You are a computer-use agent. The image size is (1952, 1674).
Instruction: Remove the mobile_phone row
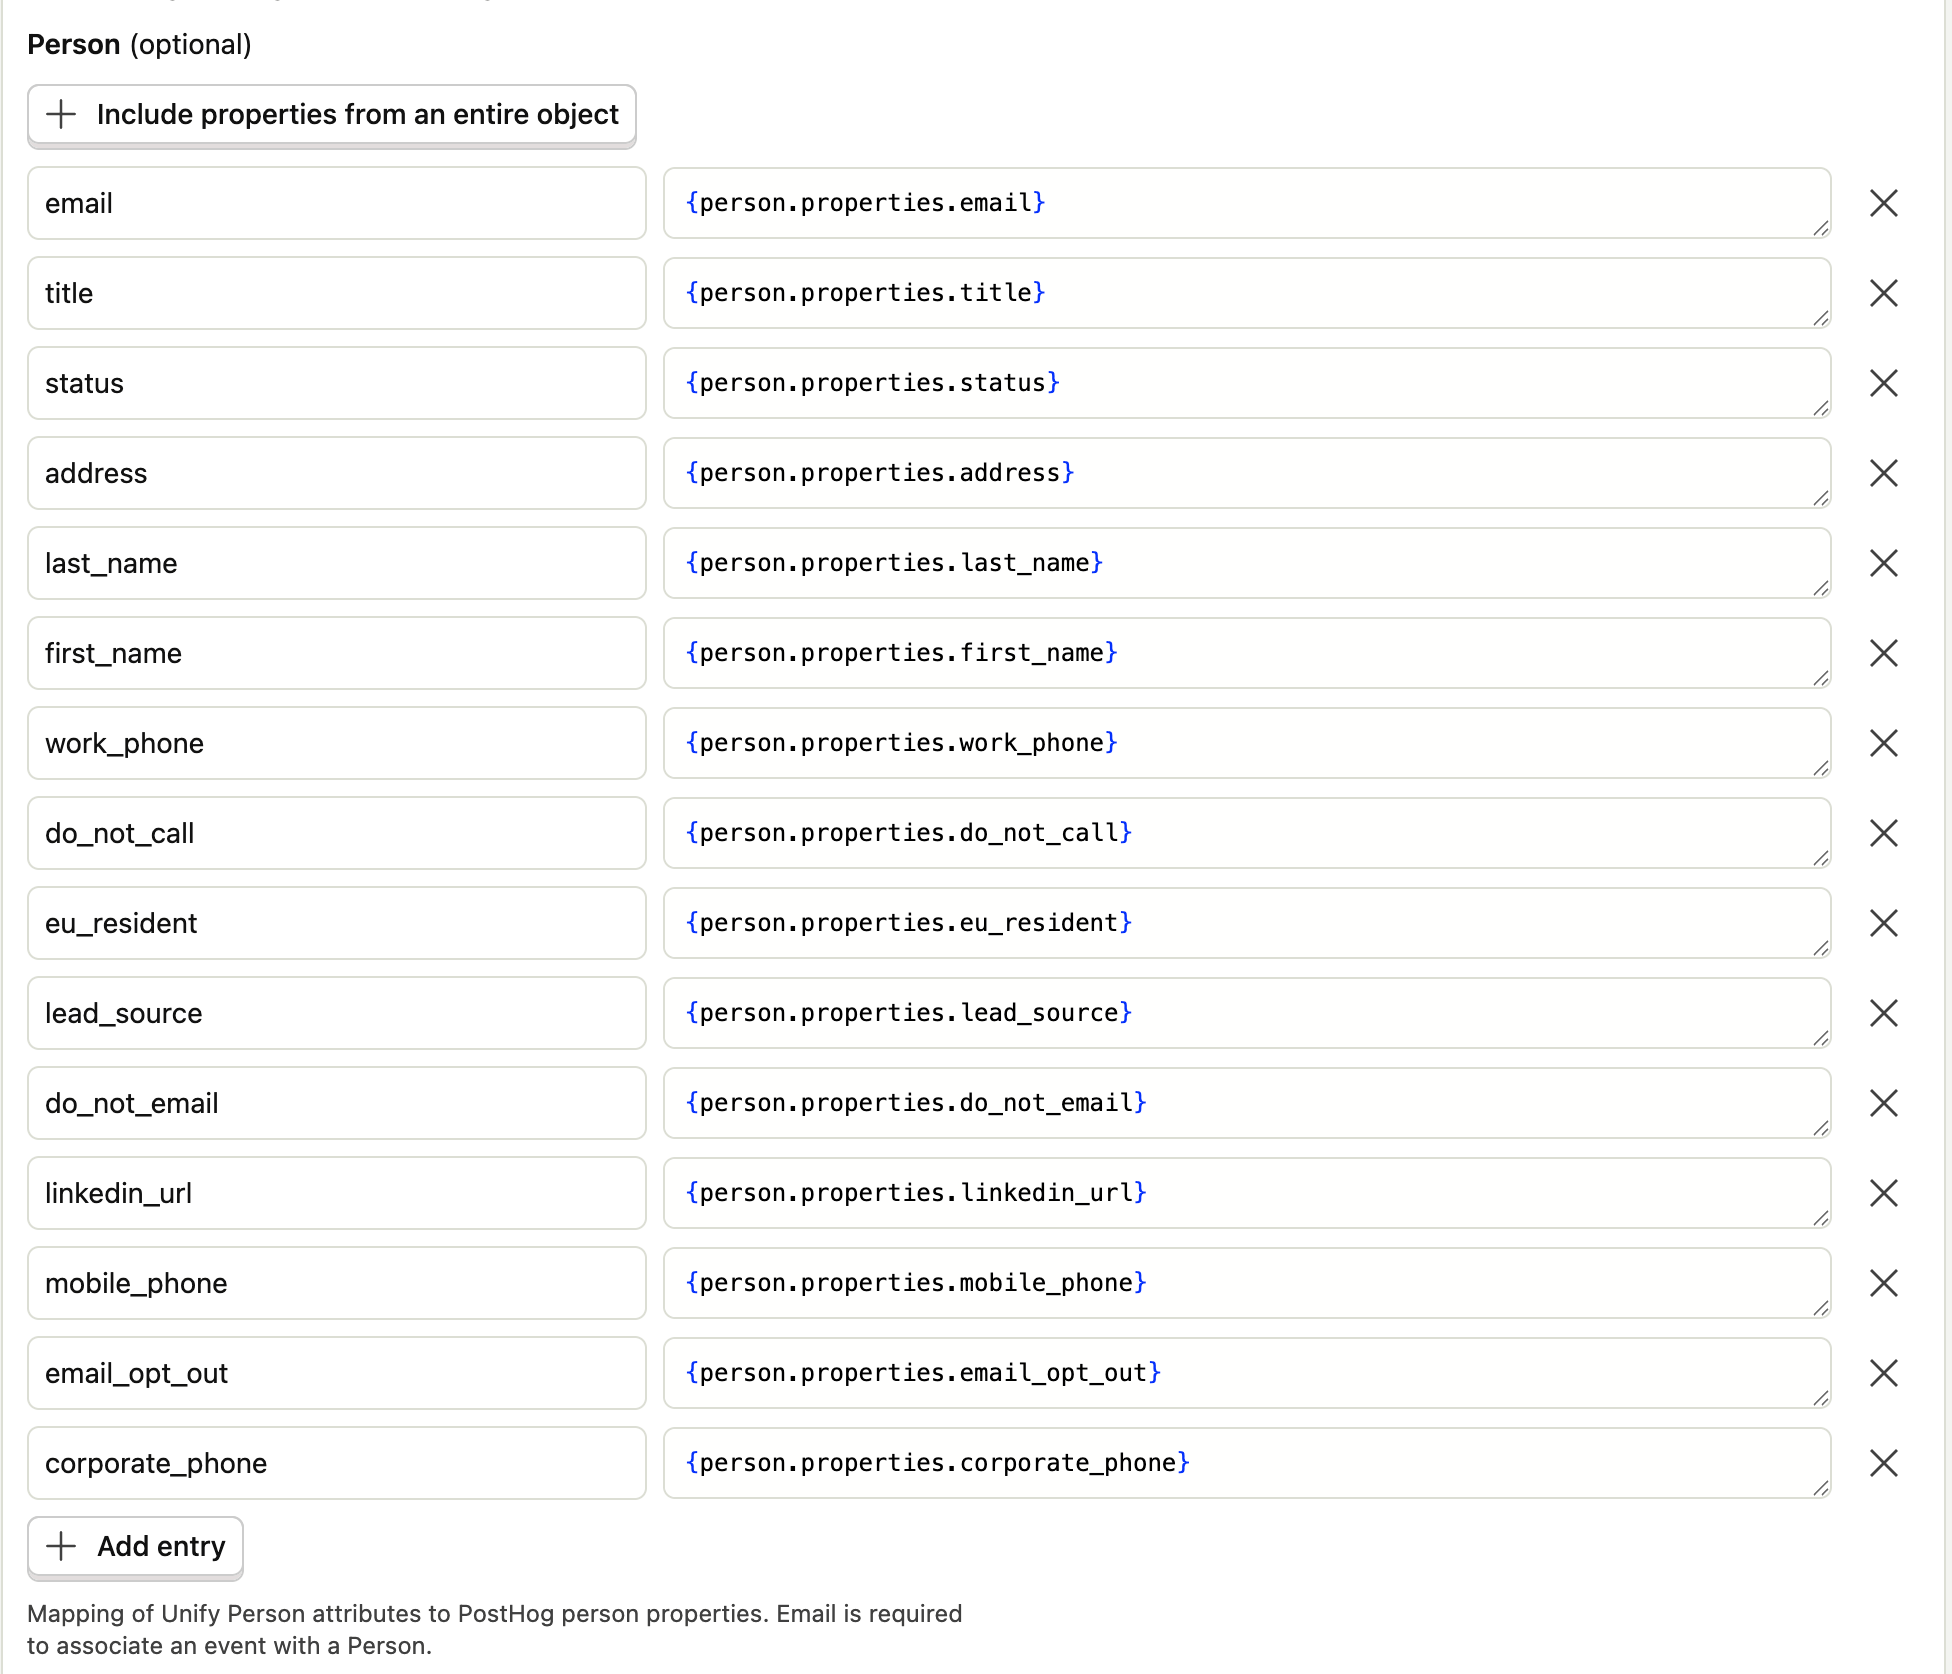1884,1283
